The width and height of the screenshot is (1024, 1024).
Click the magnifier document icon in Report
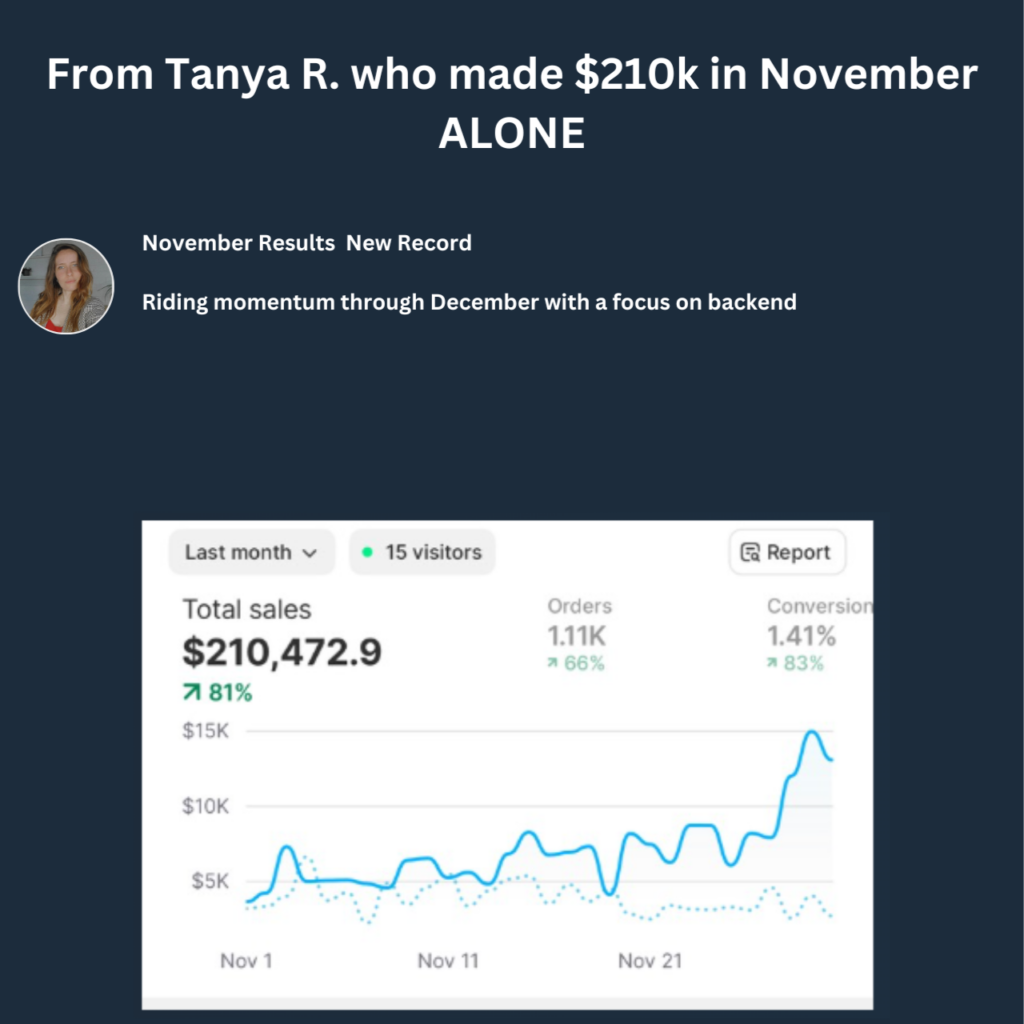click(750, 553)
